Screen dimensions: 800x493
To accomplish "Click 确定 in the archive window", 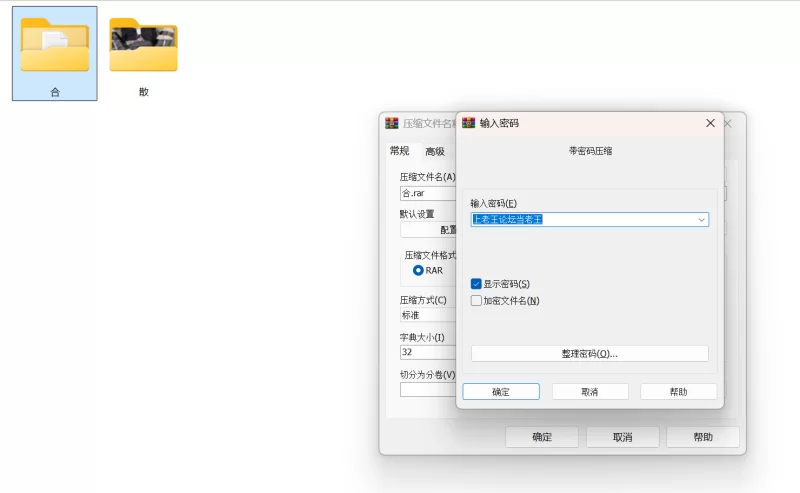I will [542, 437].
